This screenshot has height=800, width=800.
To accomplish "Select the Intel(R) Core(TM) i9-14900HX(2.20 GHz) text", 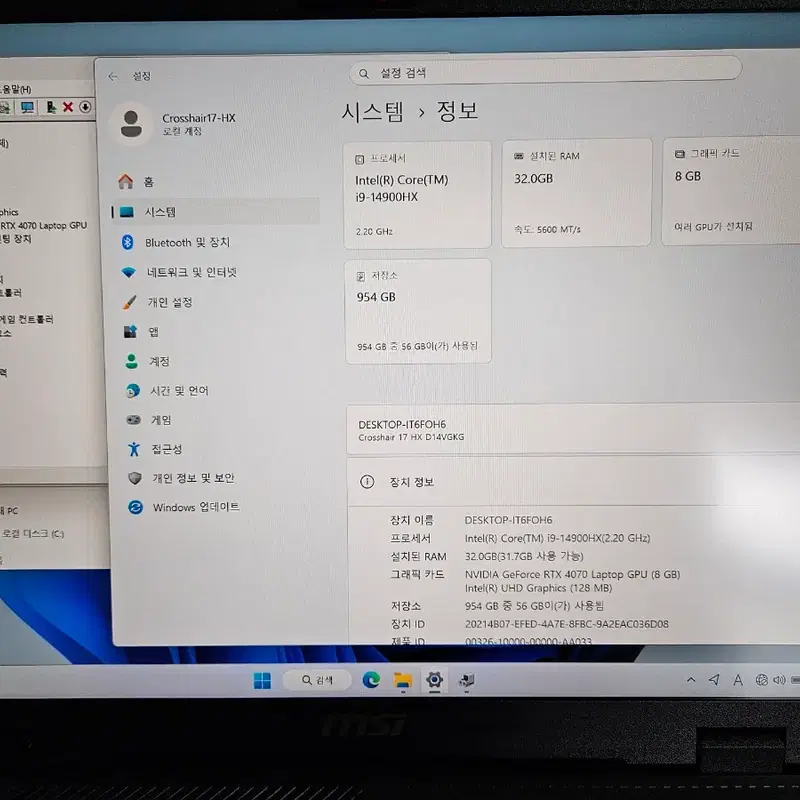I will tap(557, 538).
